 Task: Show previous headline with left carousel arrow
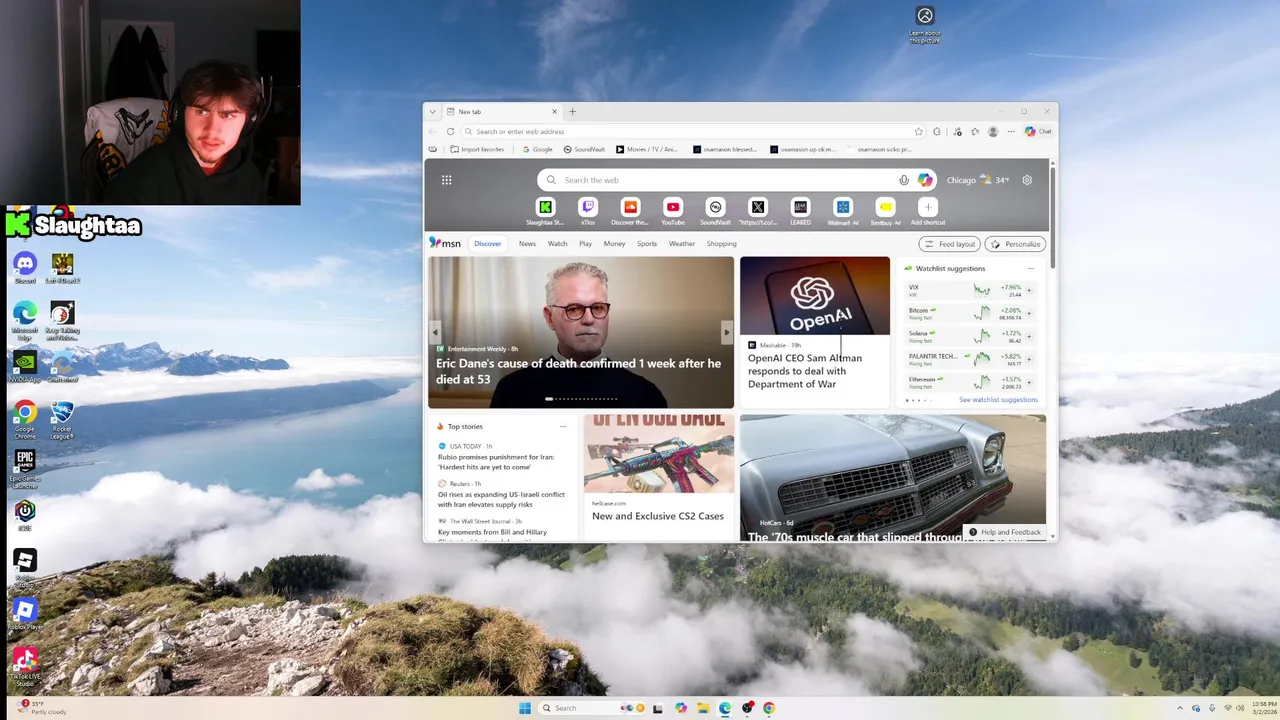point(435,332)
